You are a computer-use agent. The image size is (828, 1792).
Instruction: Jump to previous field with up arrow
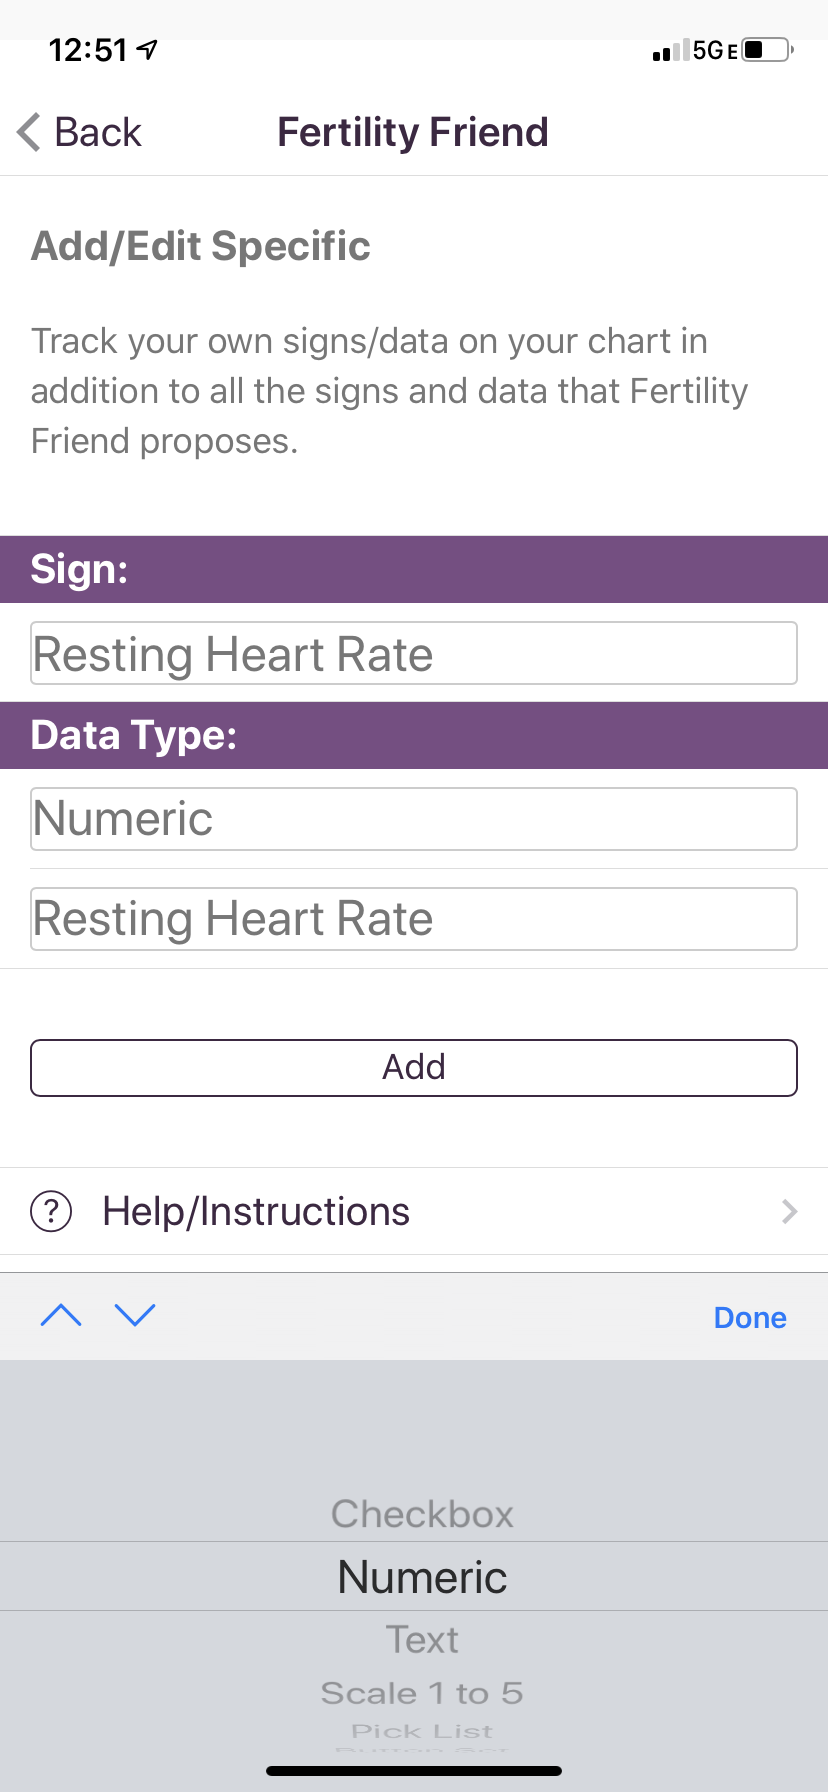pyautogui.click(x=61, y=1315)
